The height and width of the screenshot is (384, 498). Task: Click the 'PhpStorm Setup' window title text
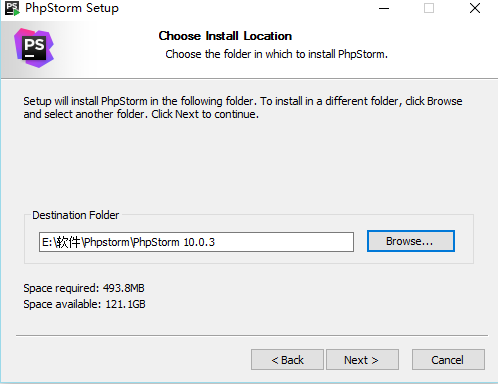point(72,8)
